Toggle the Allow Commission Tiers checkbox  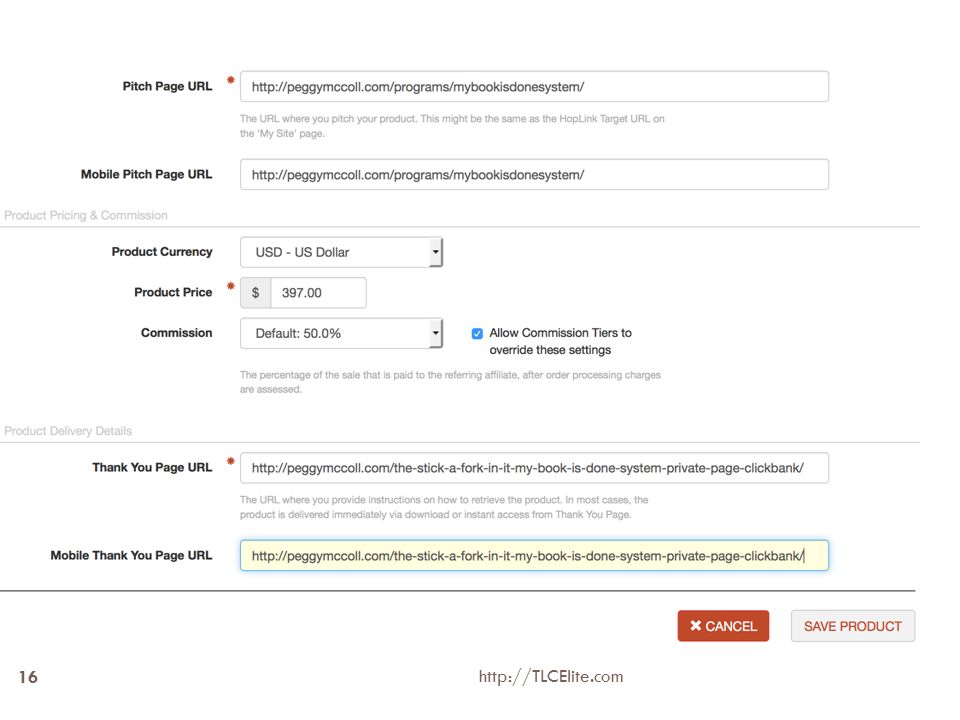click(477, 334)
